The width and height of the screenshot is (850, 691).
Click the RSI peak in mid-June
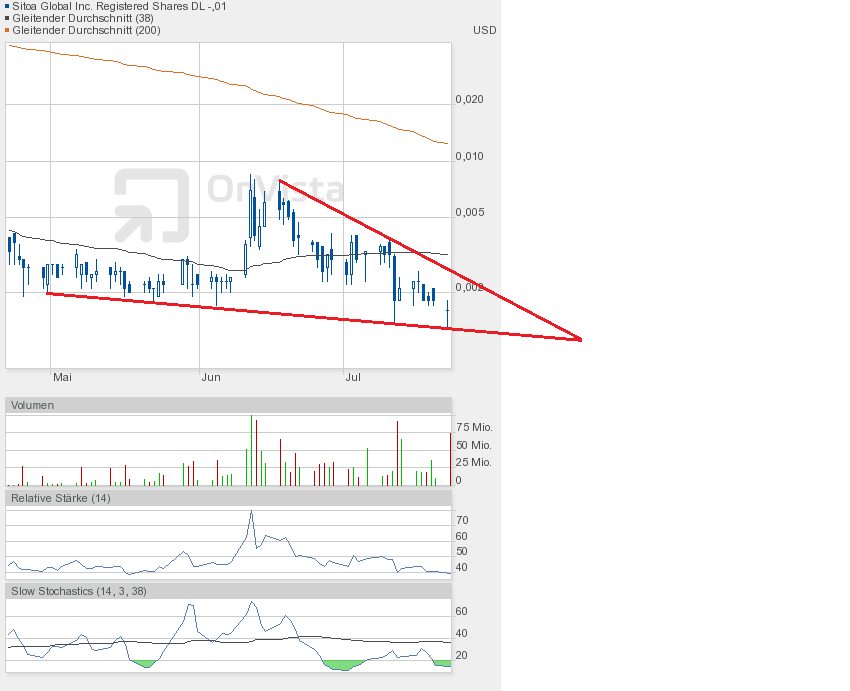[251, 512]
